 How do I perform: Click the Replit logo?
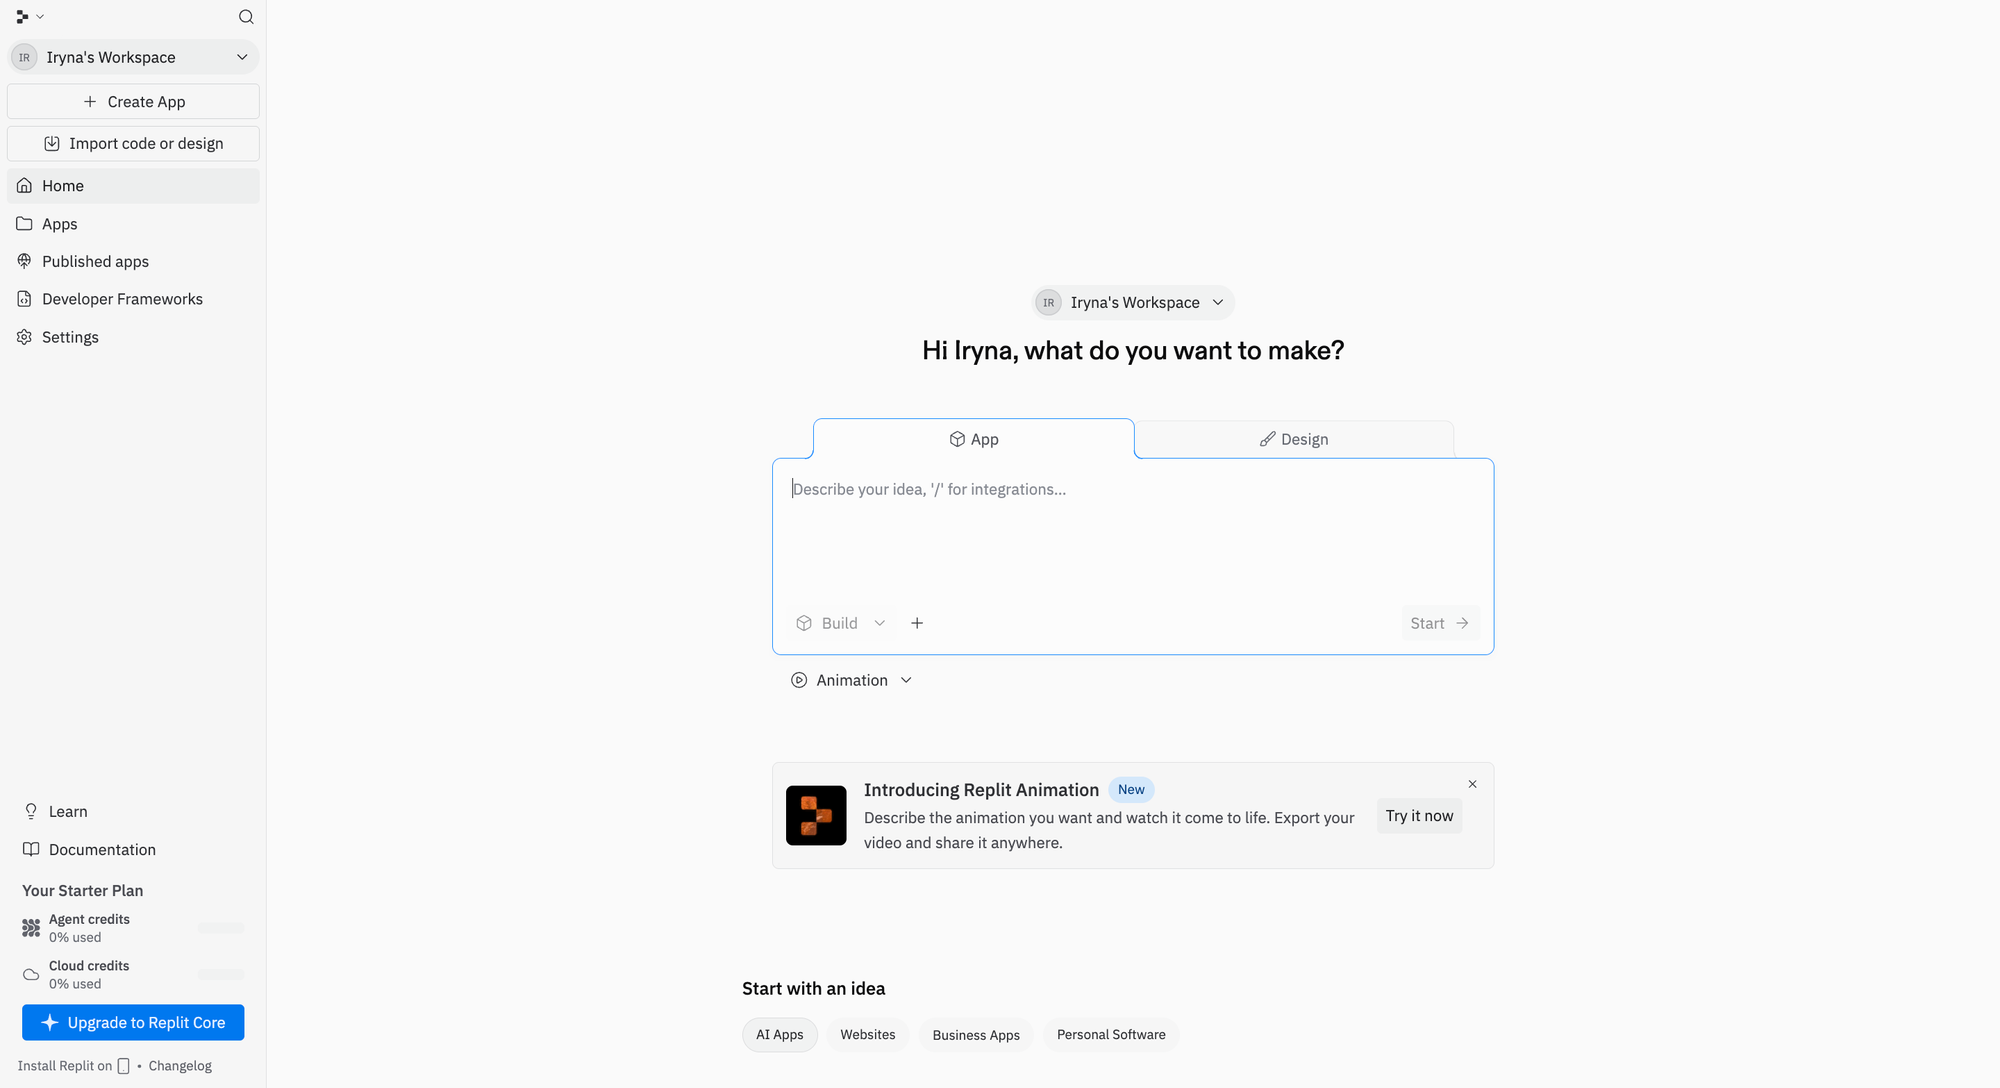click(x=20, y=16)
